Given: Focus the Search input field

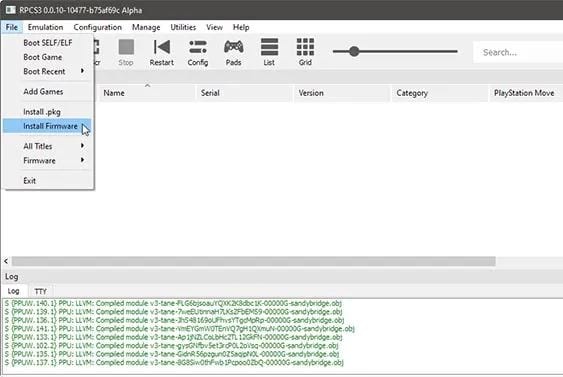Looking at the screenshot, I should pyautogui.click(x=518, y=52).
